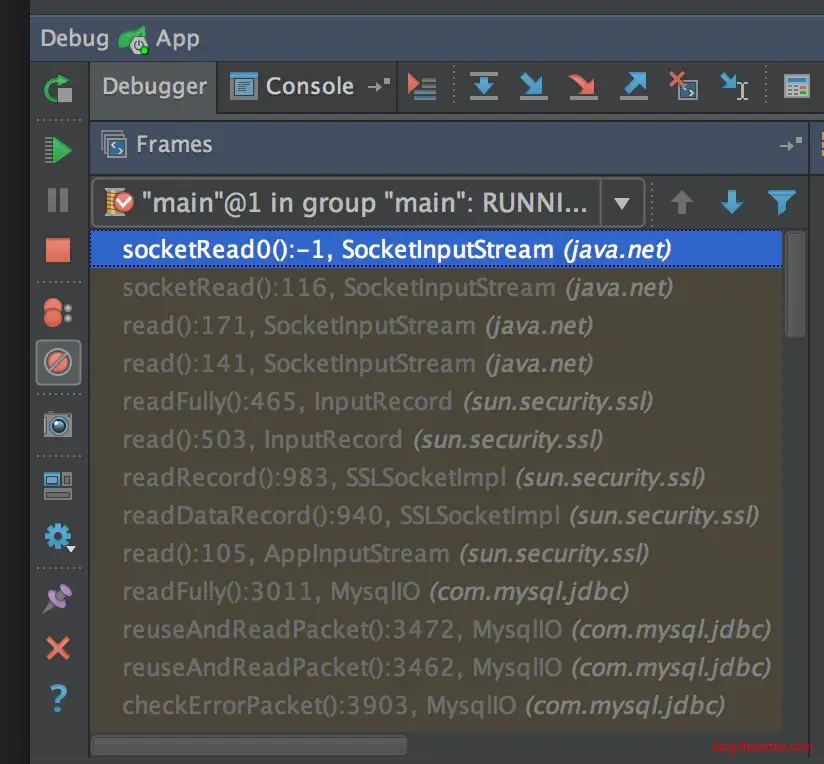Viewport: 824px width, 764px height.
Task: Open help via question mark icon
Action: point(58,697)
